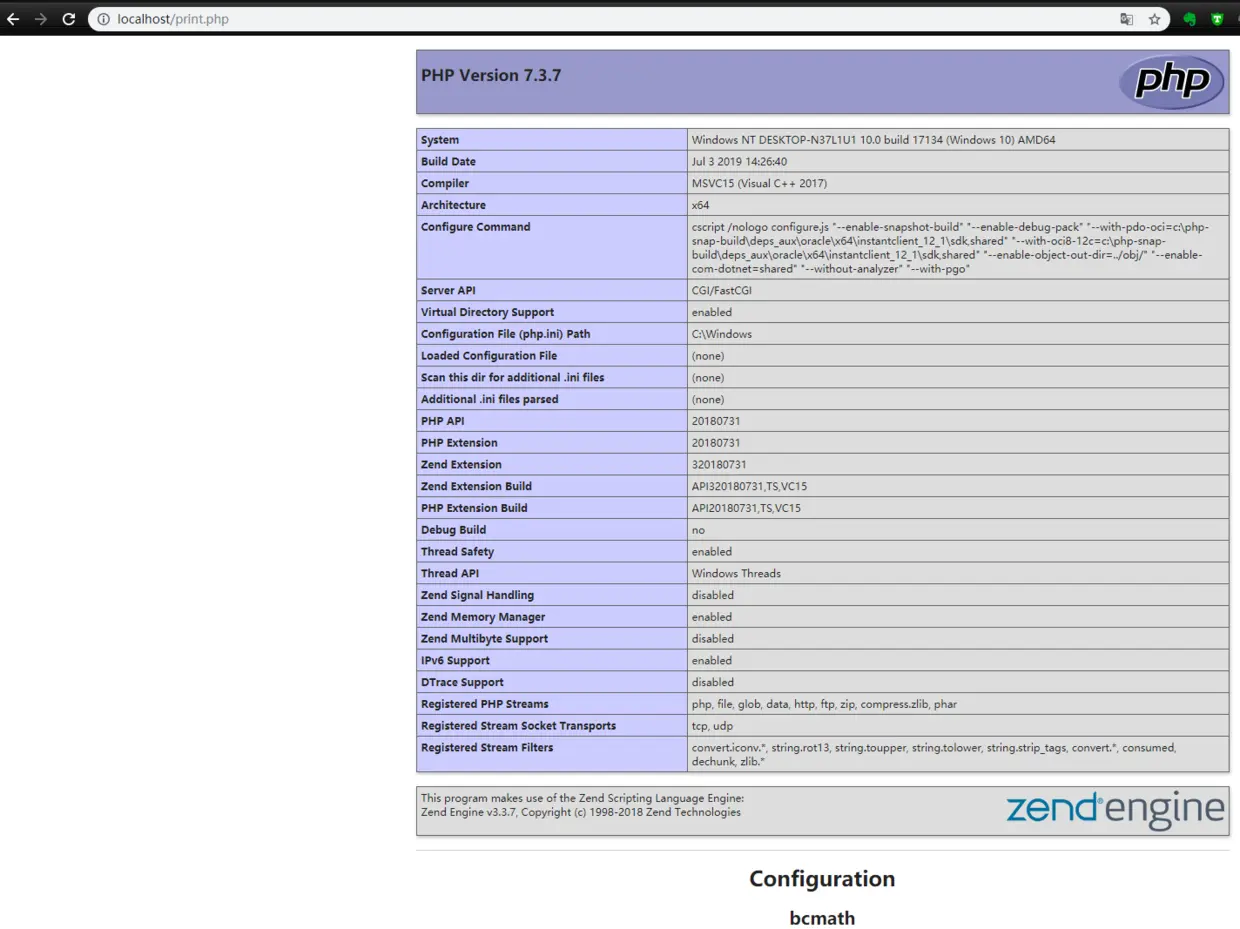Viewport: 1240px width, 929px height.
Task: Click the Build Date label cell
Action: coord(552,161)
